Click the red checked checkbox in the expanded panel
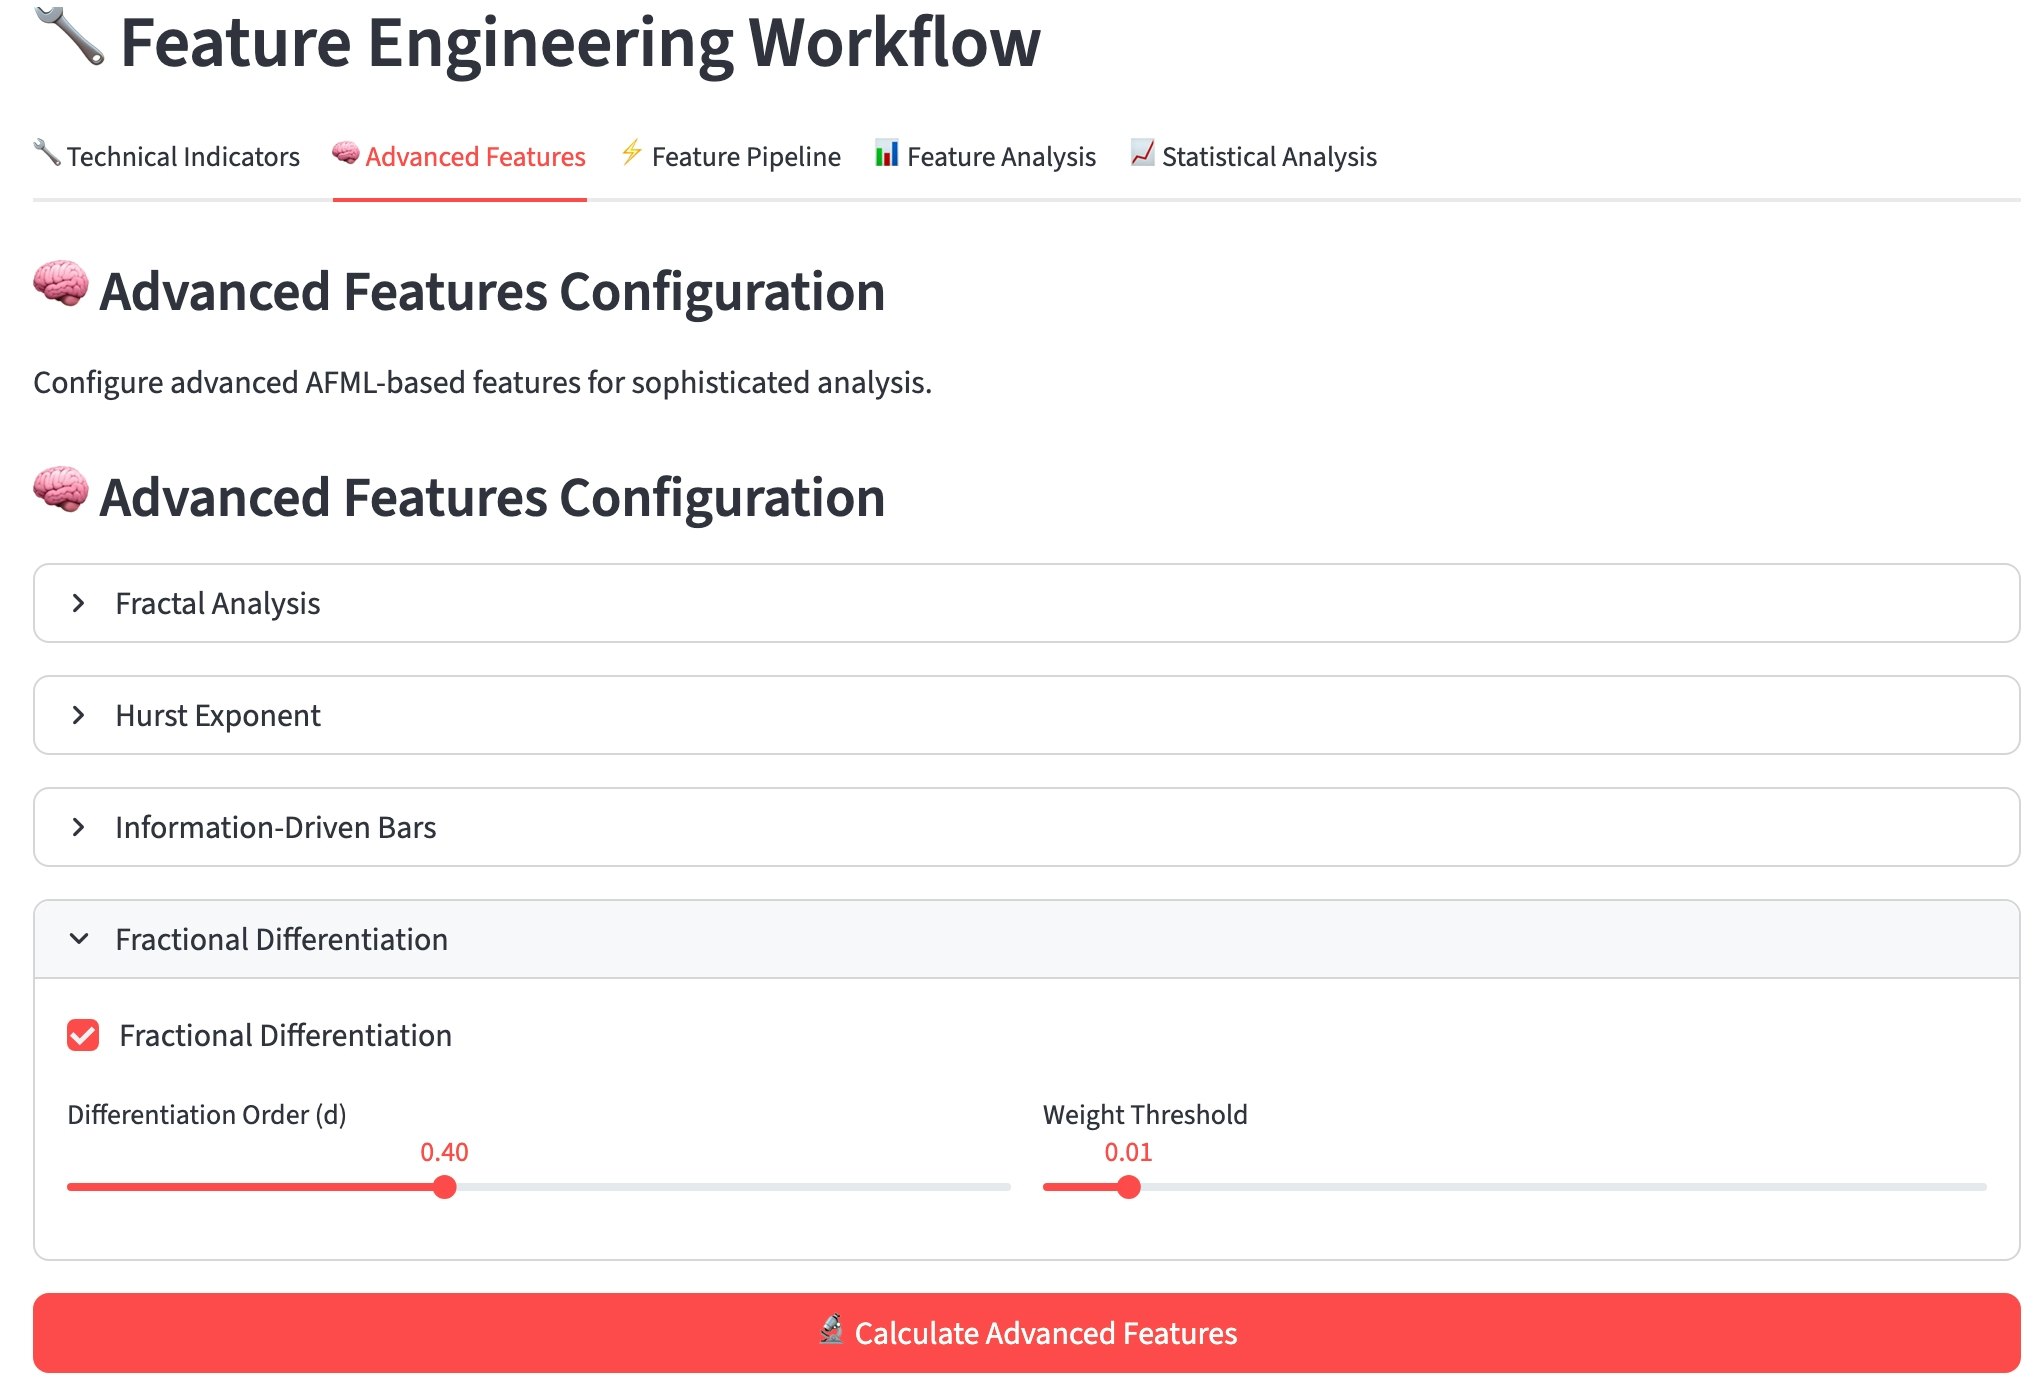Viewport: 2040px width, 1379px height. [x=83, y=1035]
